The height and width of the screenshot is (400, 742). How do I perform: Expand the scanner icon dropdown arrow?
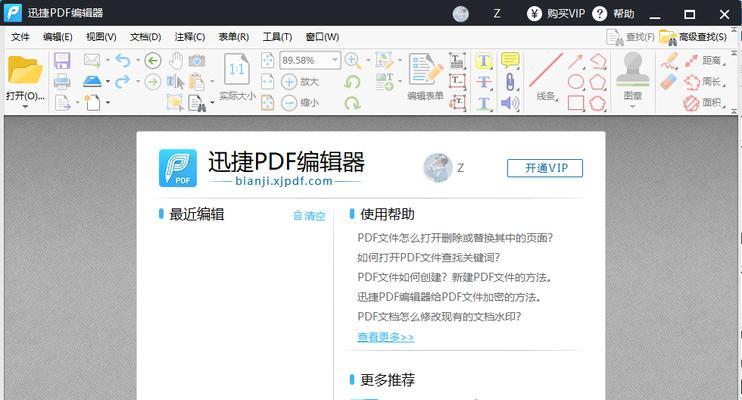(x=107, y=81)
